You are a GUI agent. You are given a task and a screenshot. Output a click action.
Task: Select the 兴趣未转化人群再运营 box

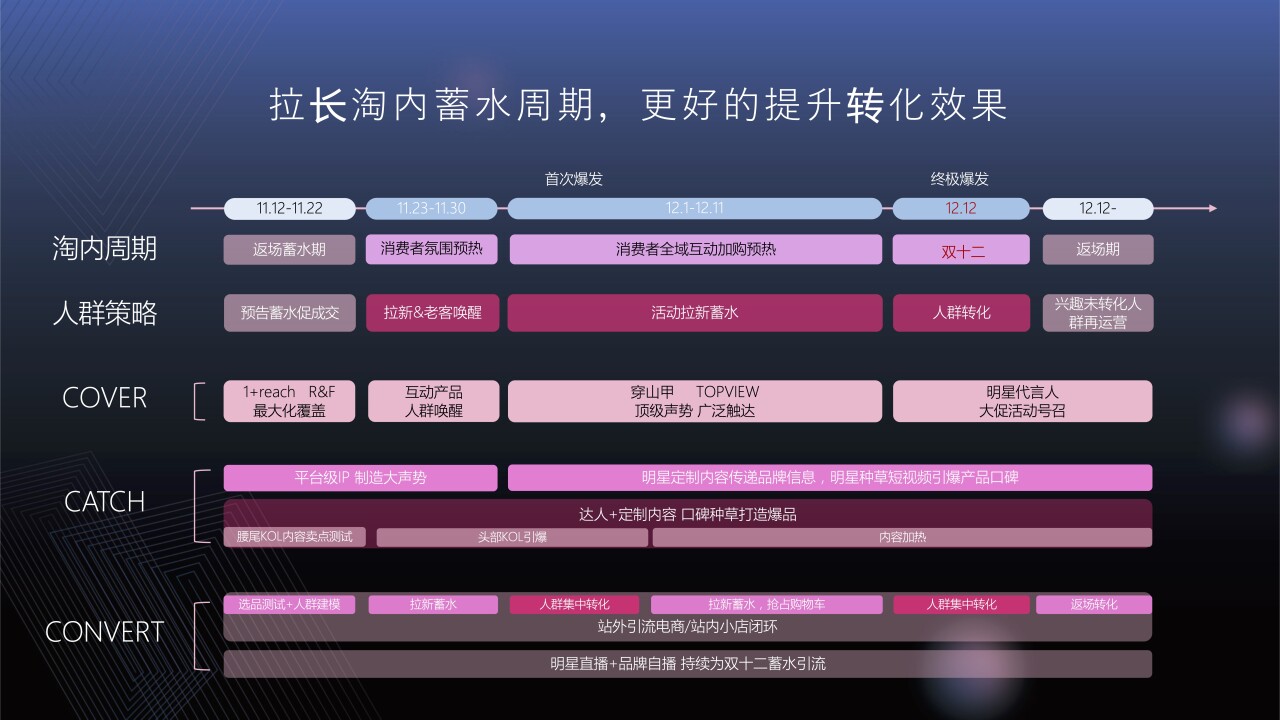pos(1097,313)
